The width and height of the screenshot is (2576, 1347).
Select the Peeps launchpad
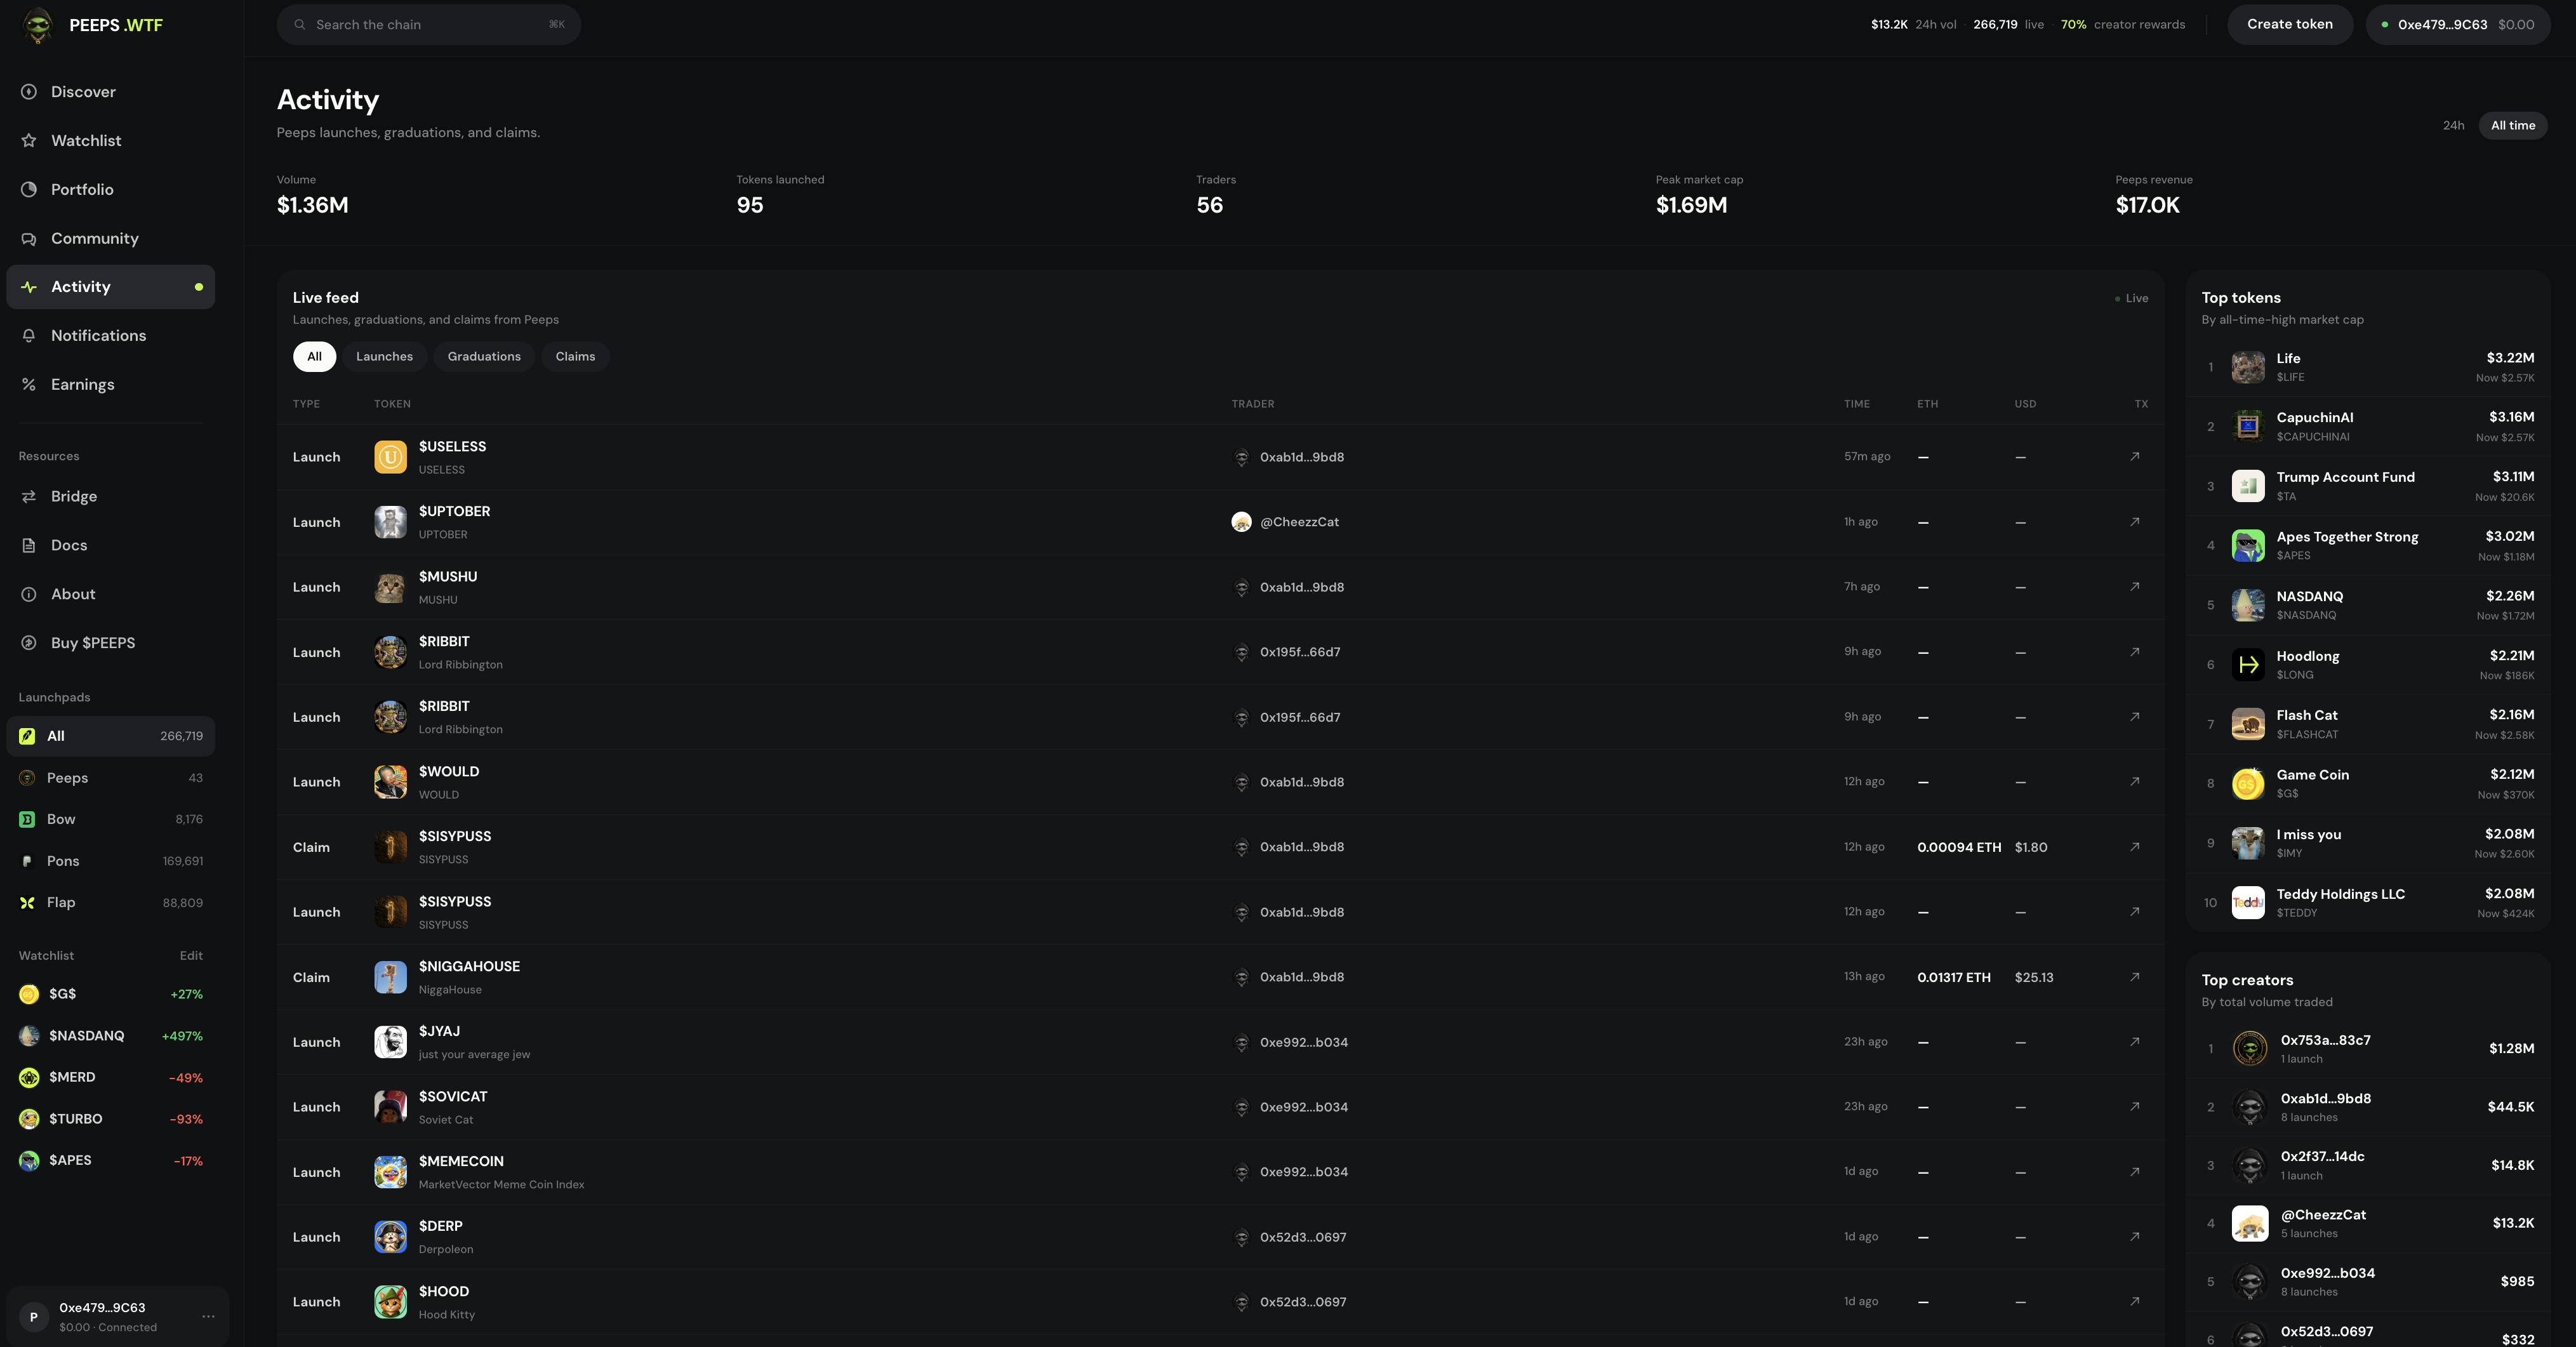coord(111,778)
